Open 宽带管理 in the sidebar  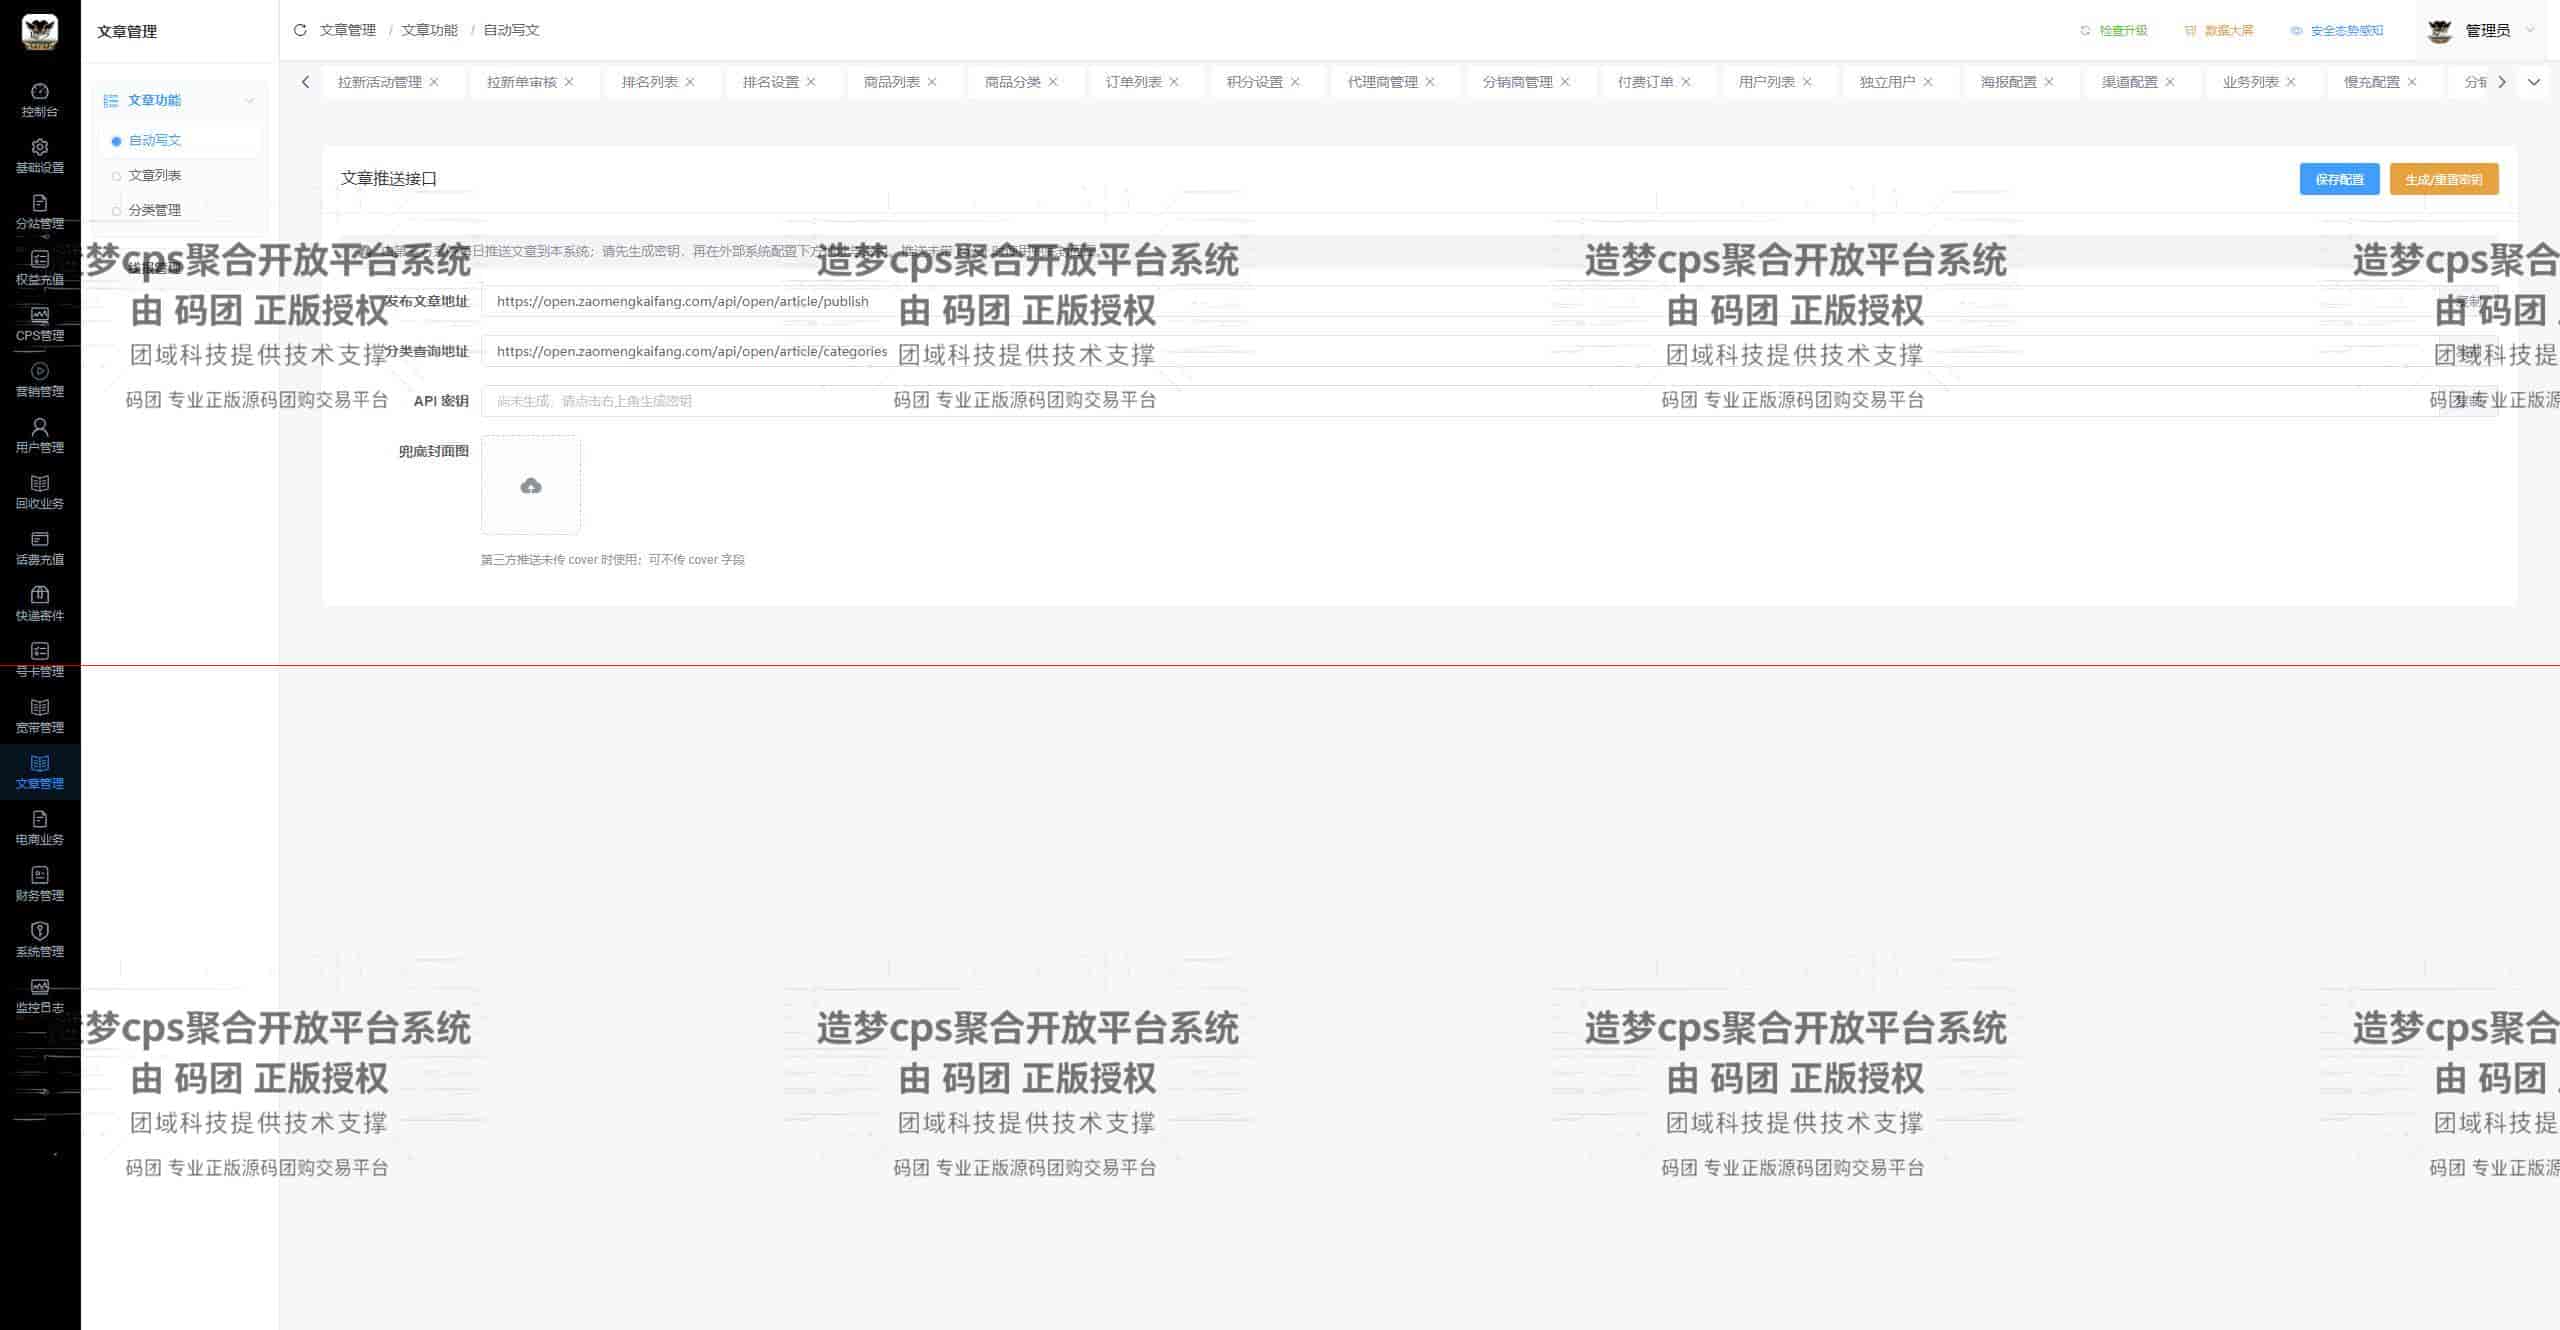coord(40,716)
